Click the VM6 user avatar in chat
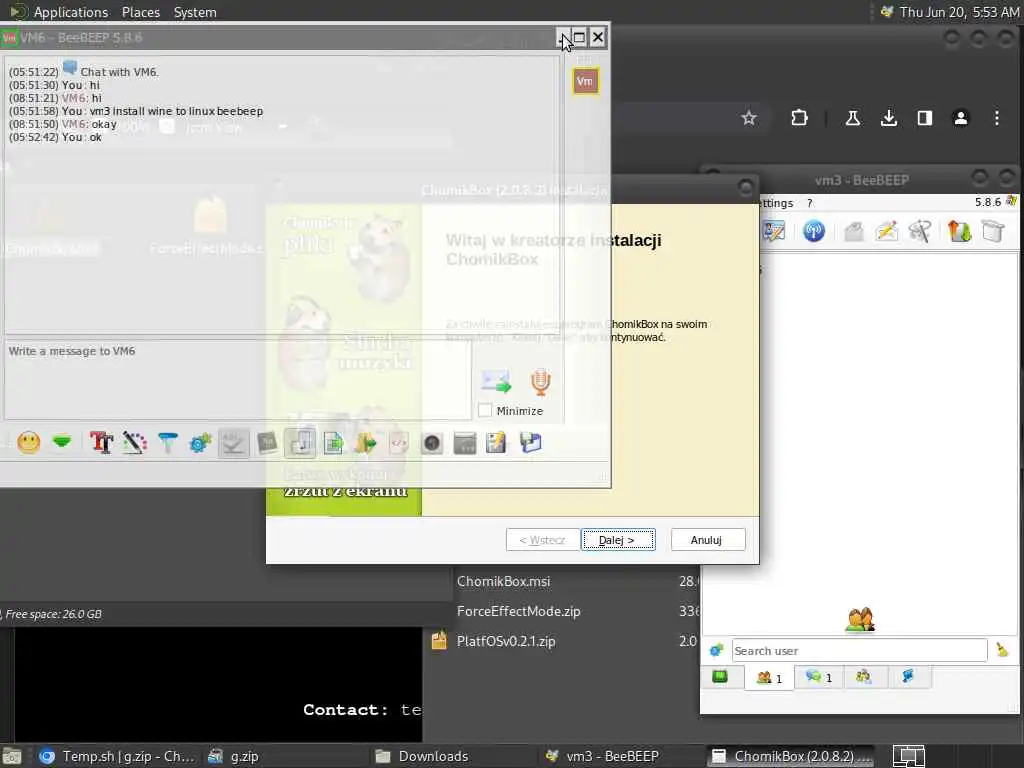This screenshot has width=1024, height=768. (x=585, y=82)
